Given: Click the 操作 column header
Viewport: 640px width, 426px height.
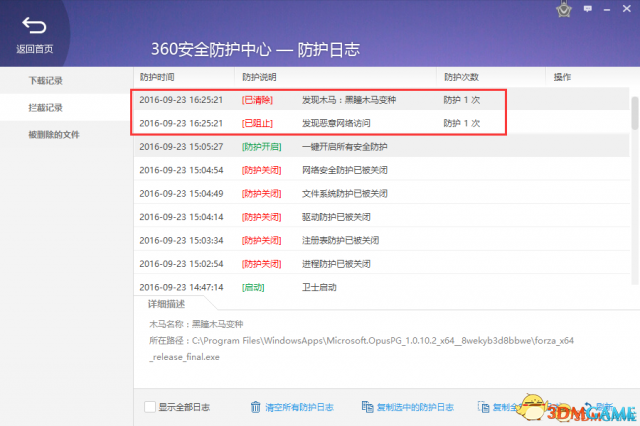Looking at the screenshot, I should tap(562, 77).
